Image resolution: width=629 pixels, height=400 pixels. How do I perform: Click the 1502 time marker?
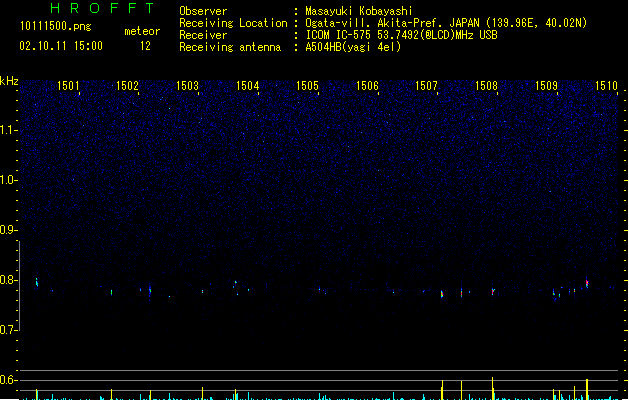tap(127, 86)
